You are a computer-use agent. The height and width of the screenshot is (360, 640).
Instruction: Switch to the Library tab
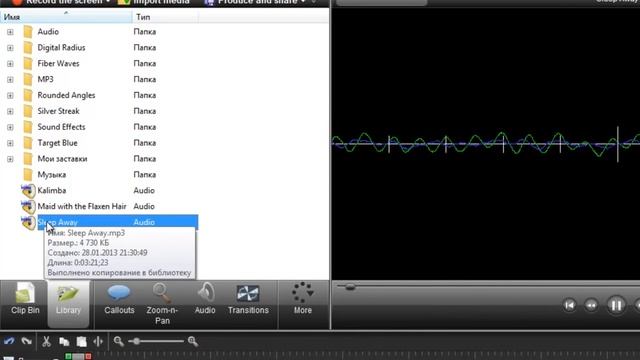[x=68, y=304]
